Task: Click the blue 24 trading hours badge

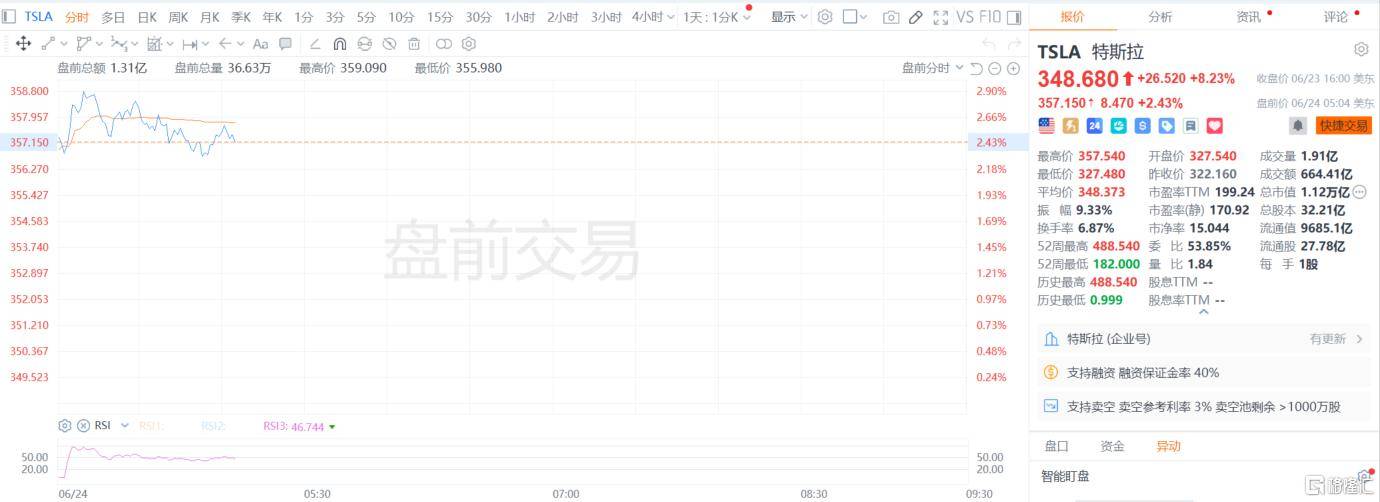Action: [x=1094, y=125]
